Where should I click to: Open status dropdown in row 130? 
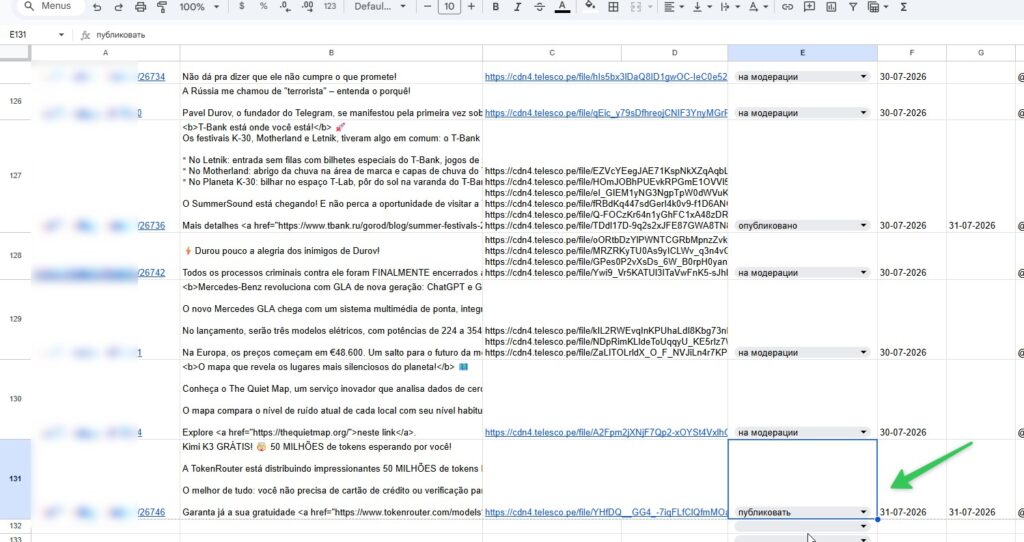pos(863,432)
